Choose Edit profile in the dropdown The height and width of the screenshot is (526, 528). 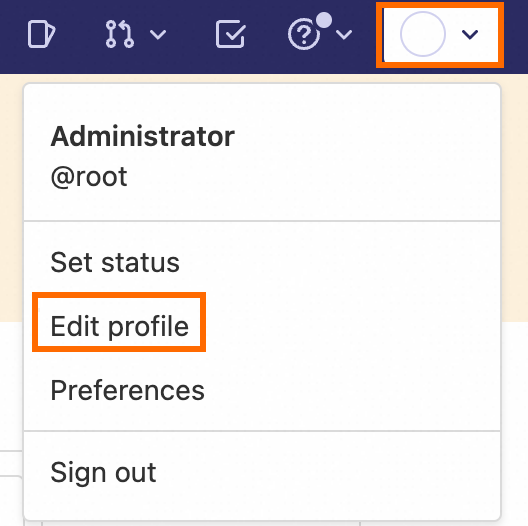[x=120, y=326]
